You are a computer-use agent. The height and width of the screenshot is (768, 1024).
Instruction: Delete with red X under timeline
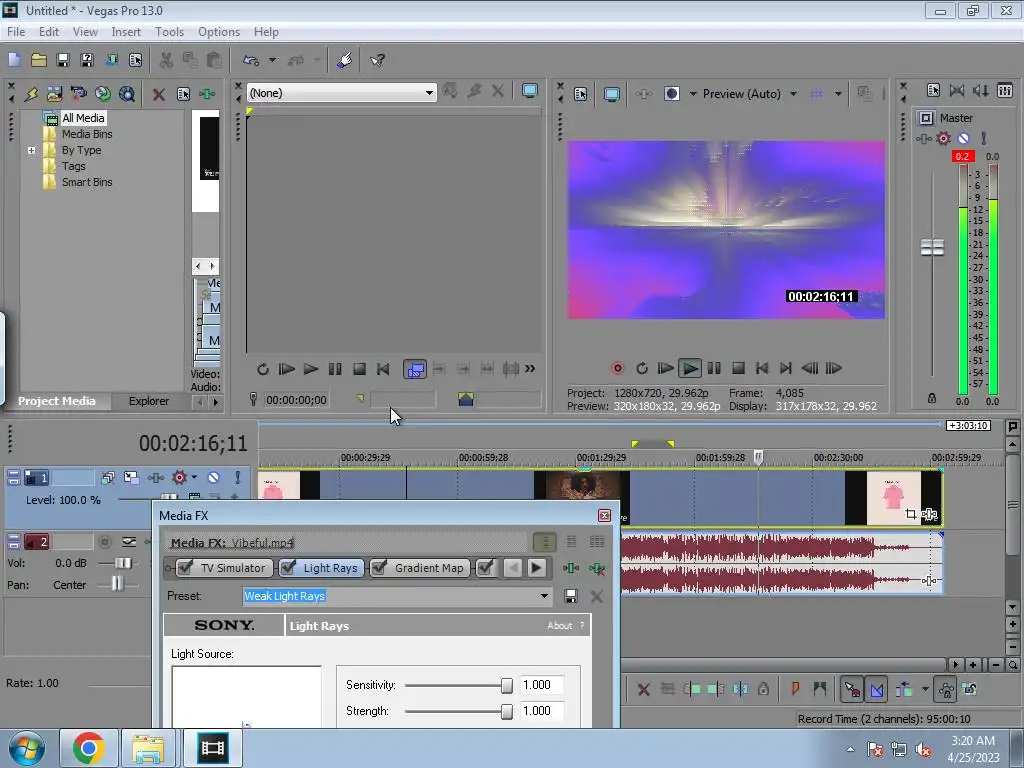(643, 689)
